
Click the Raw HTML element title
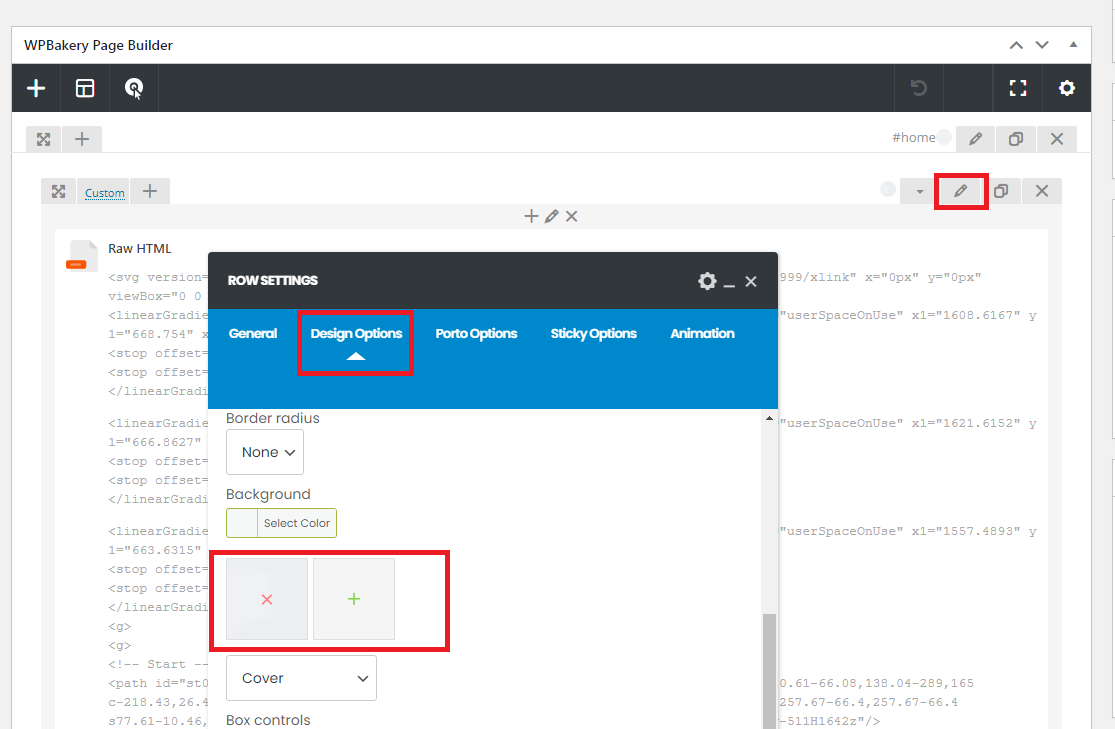[139, 248]
